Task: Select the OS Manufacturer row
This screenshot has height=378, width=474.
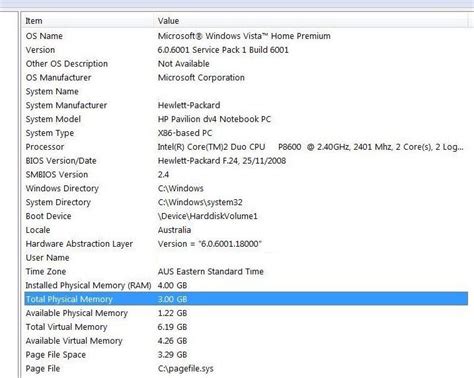Action: pos(246,78)
